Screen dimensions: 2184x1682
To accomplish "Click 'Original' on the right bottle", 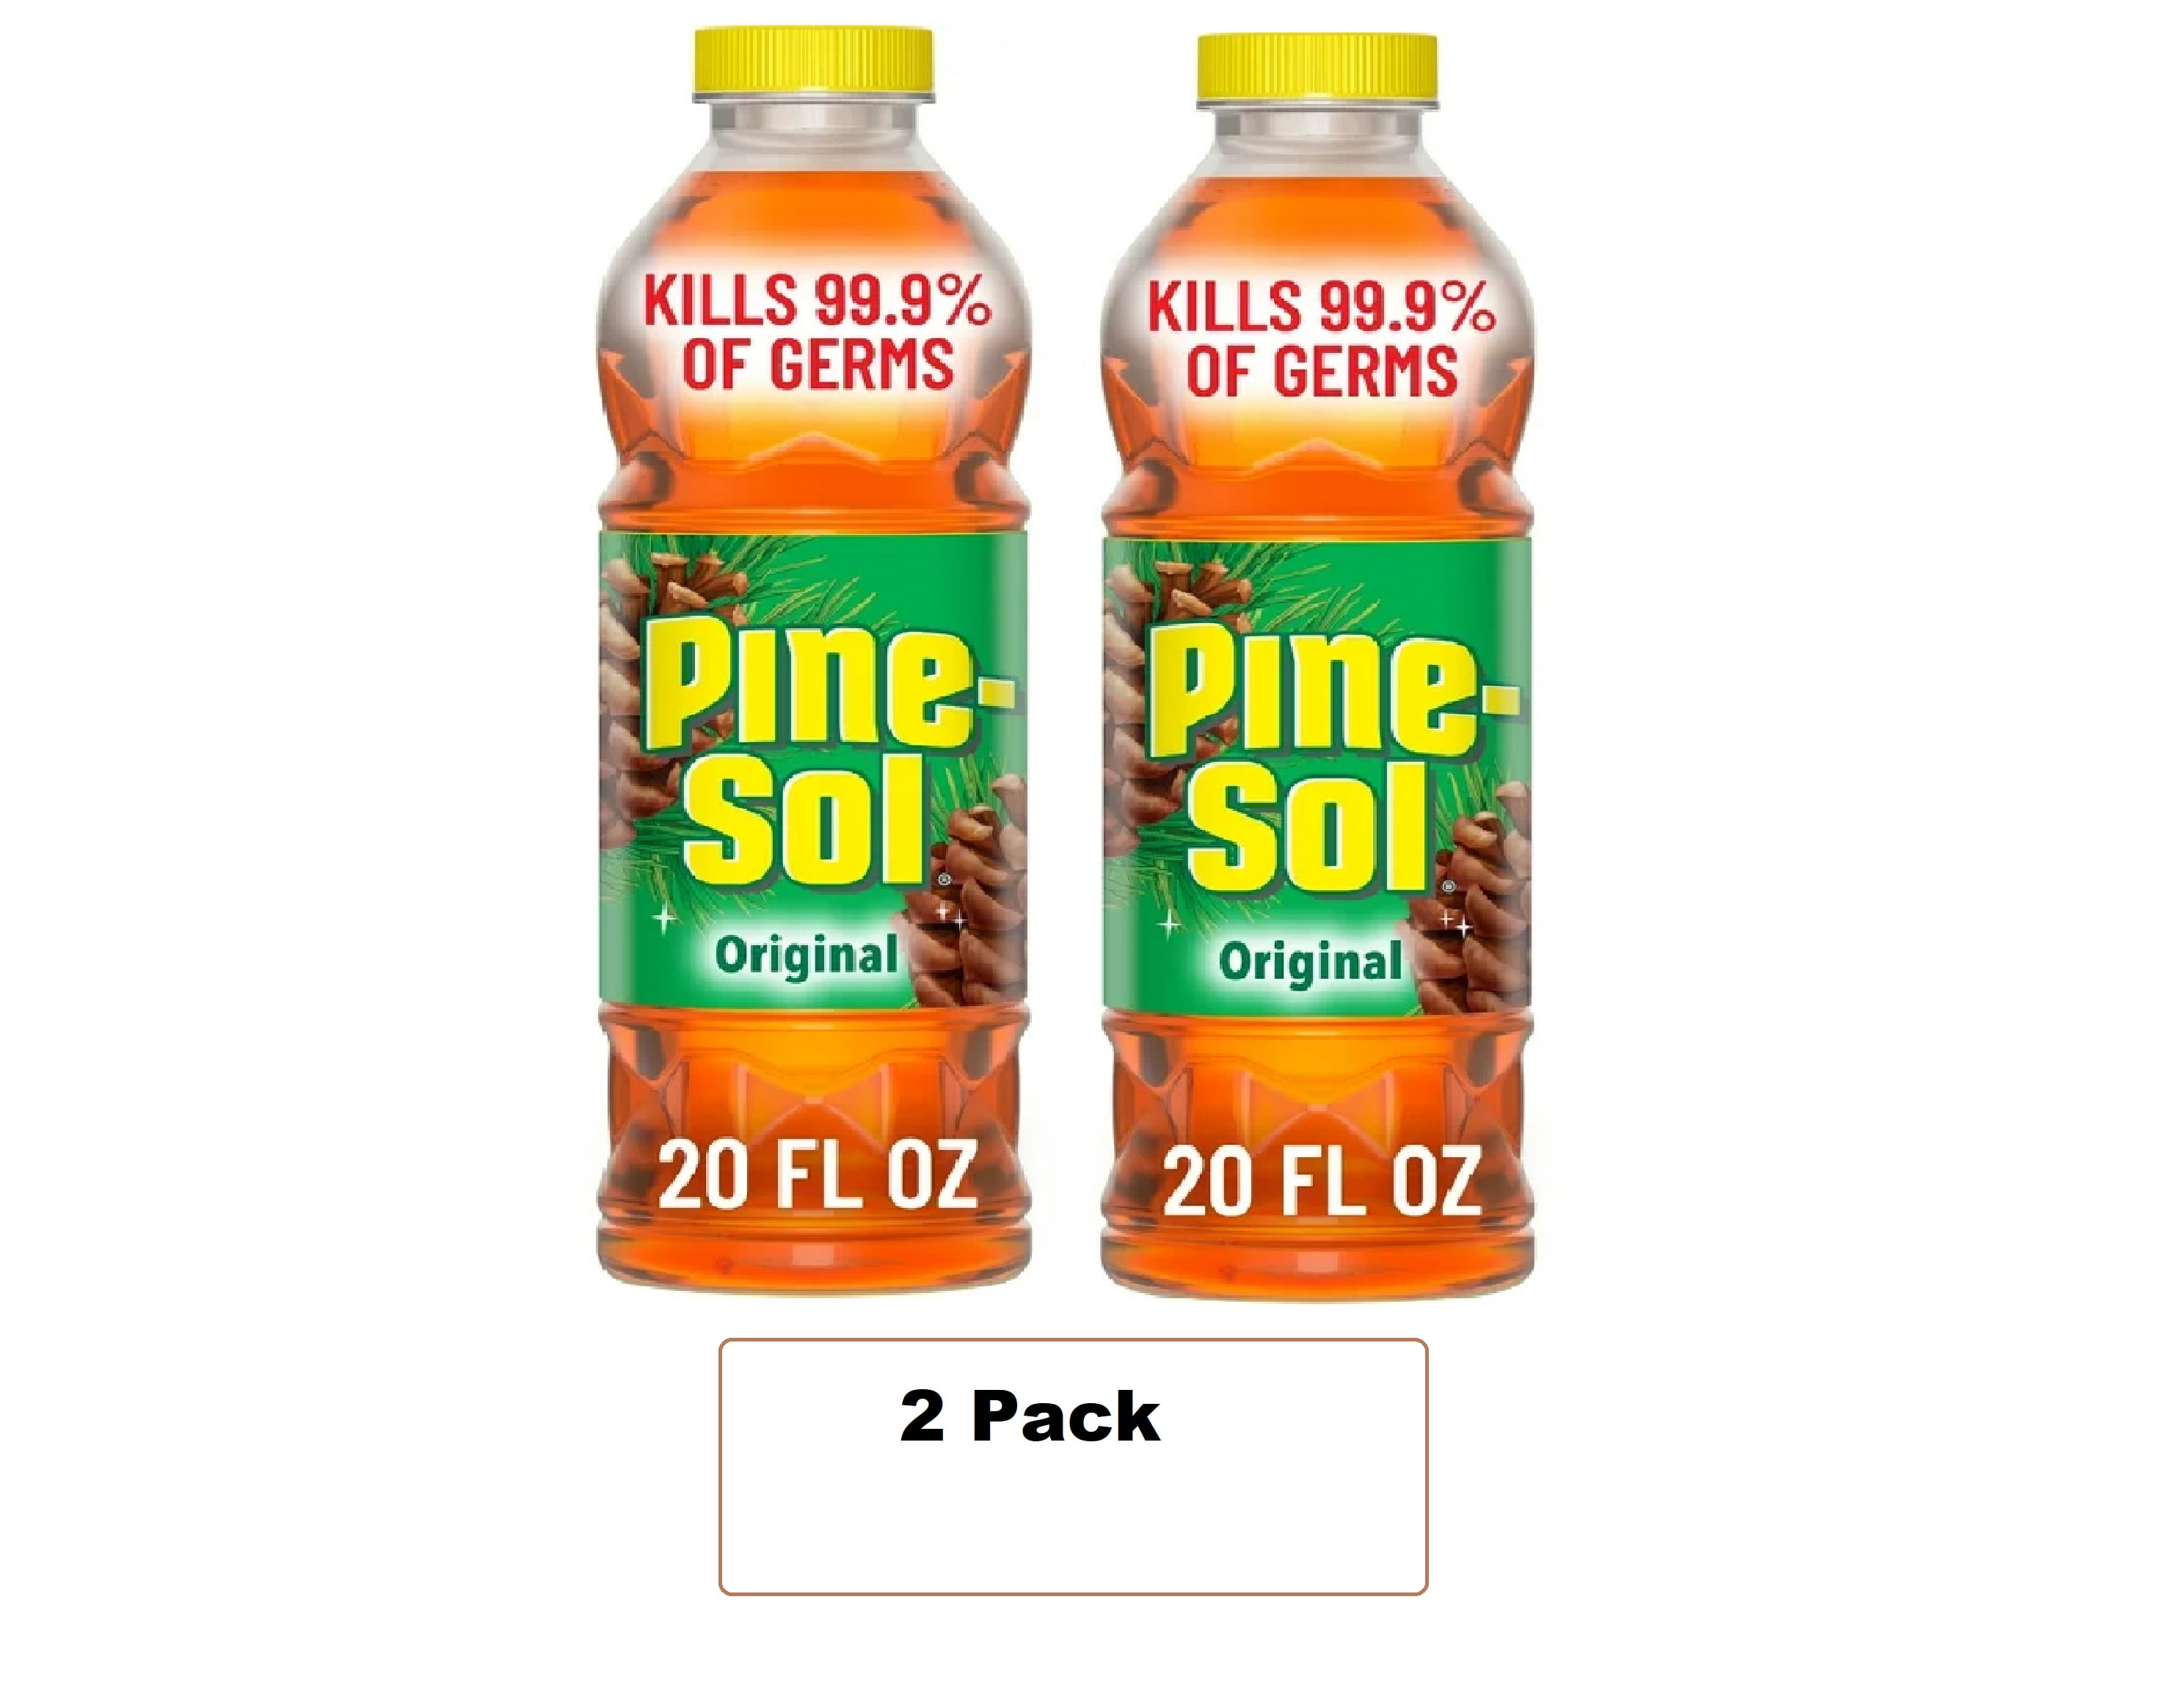I will [x=1310, y=962].
